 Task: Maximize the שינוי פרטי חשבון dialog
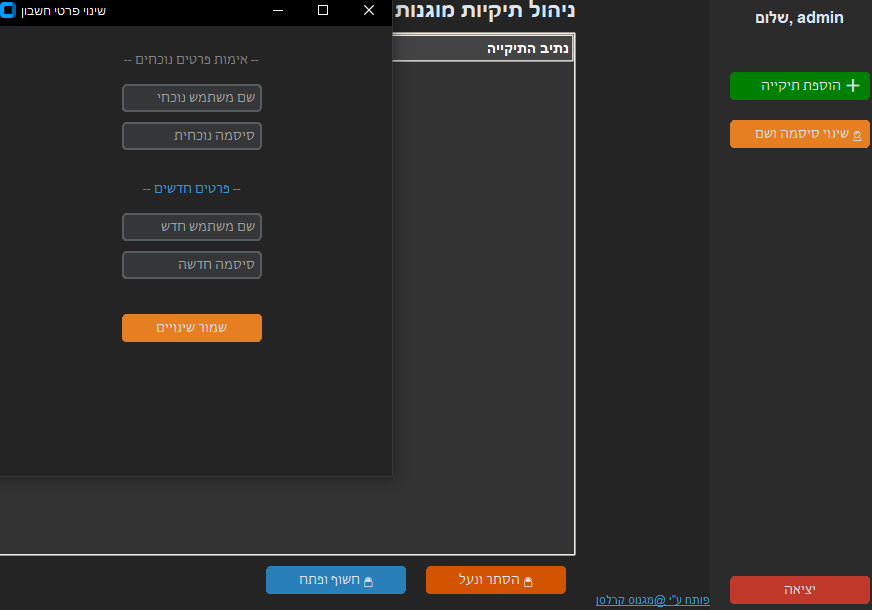click(323, 11)
